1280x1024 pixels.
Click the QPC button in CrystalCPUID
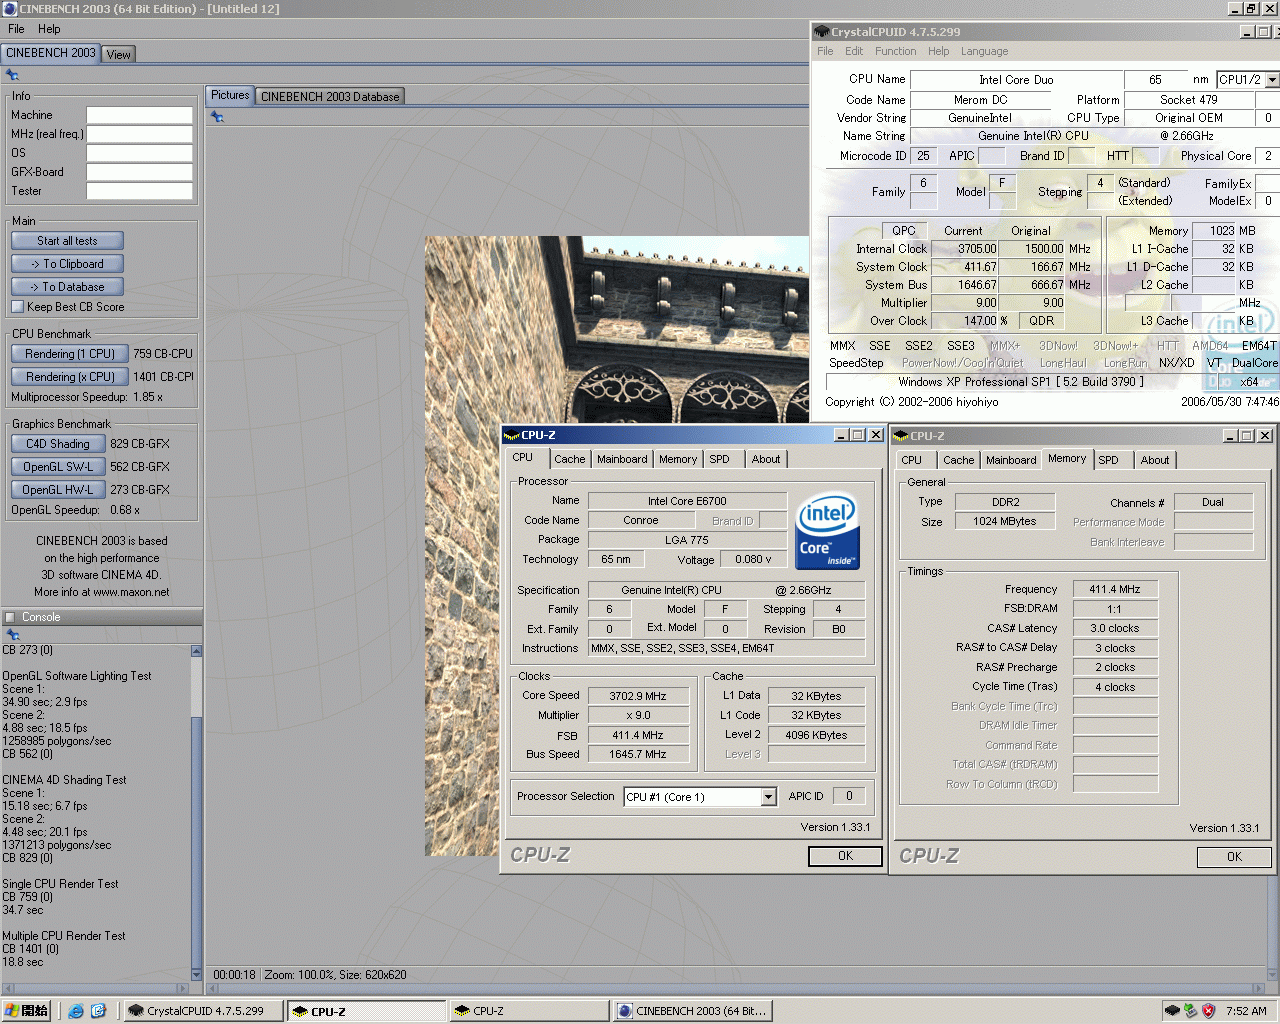coord(904,231)
